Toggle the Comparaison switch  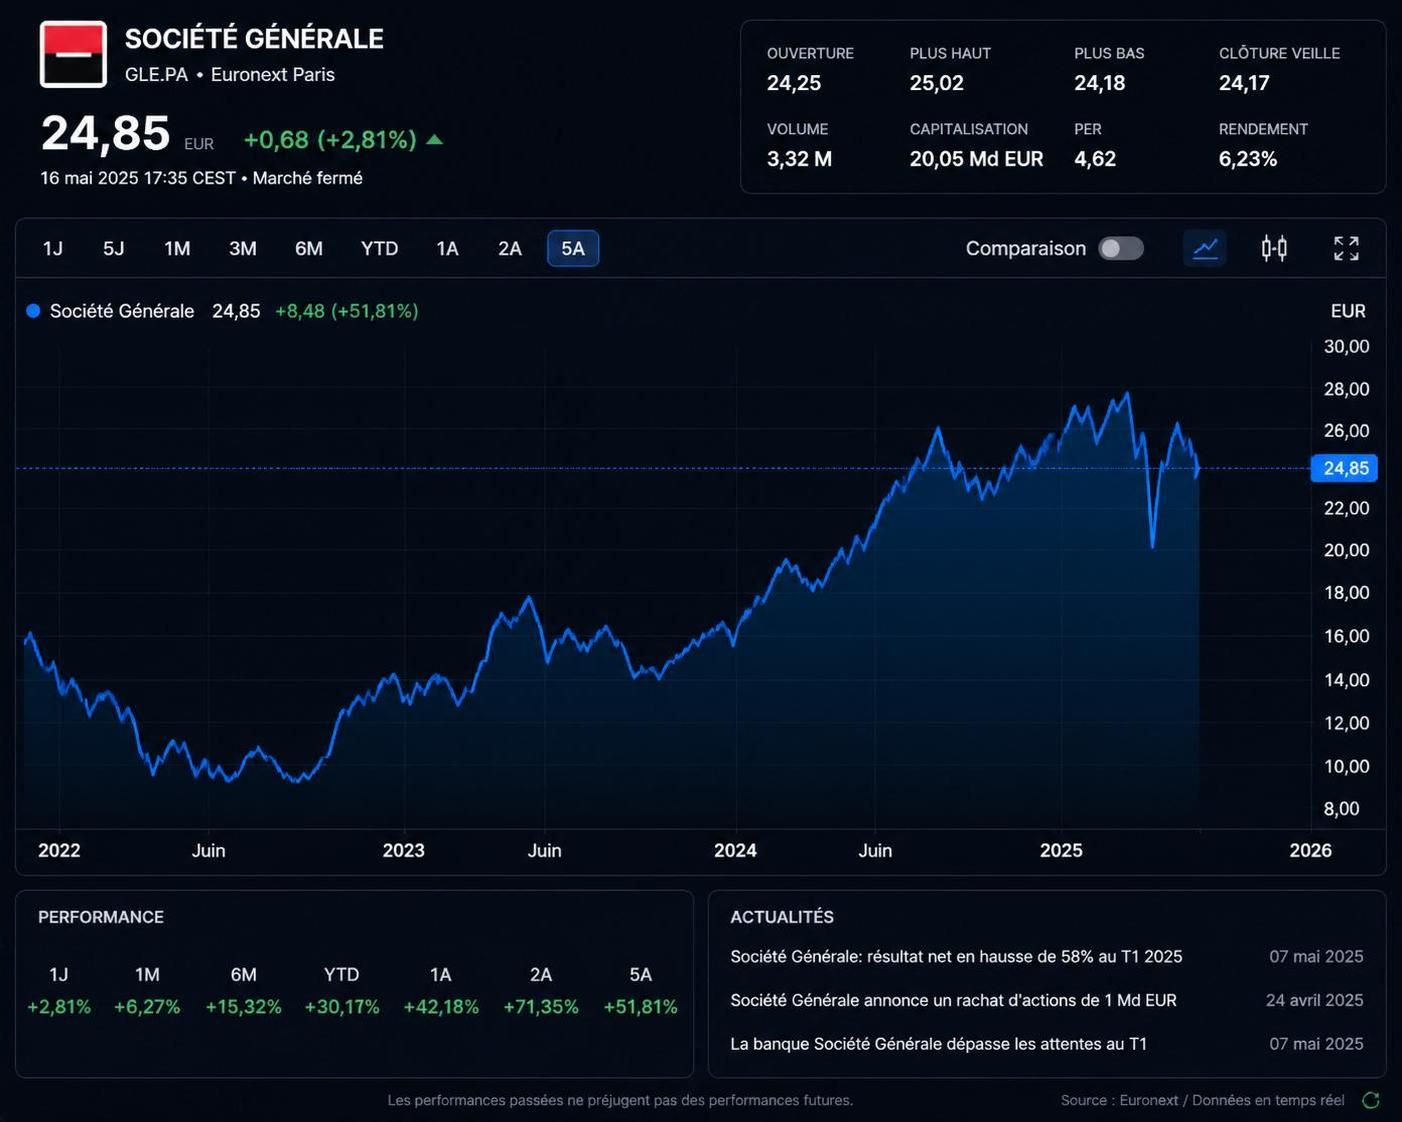click(x=1121, y=248)
